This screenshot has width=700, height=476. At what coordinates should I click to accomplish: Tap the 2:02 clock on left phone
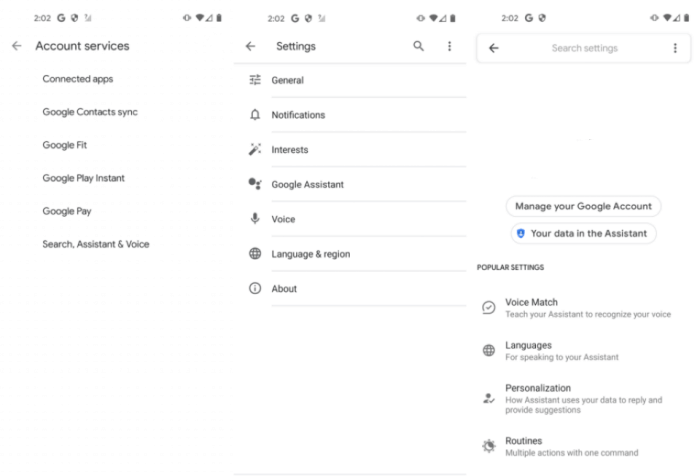42,18
